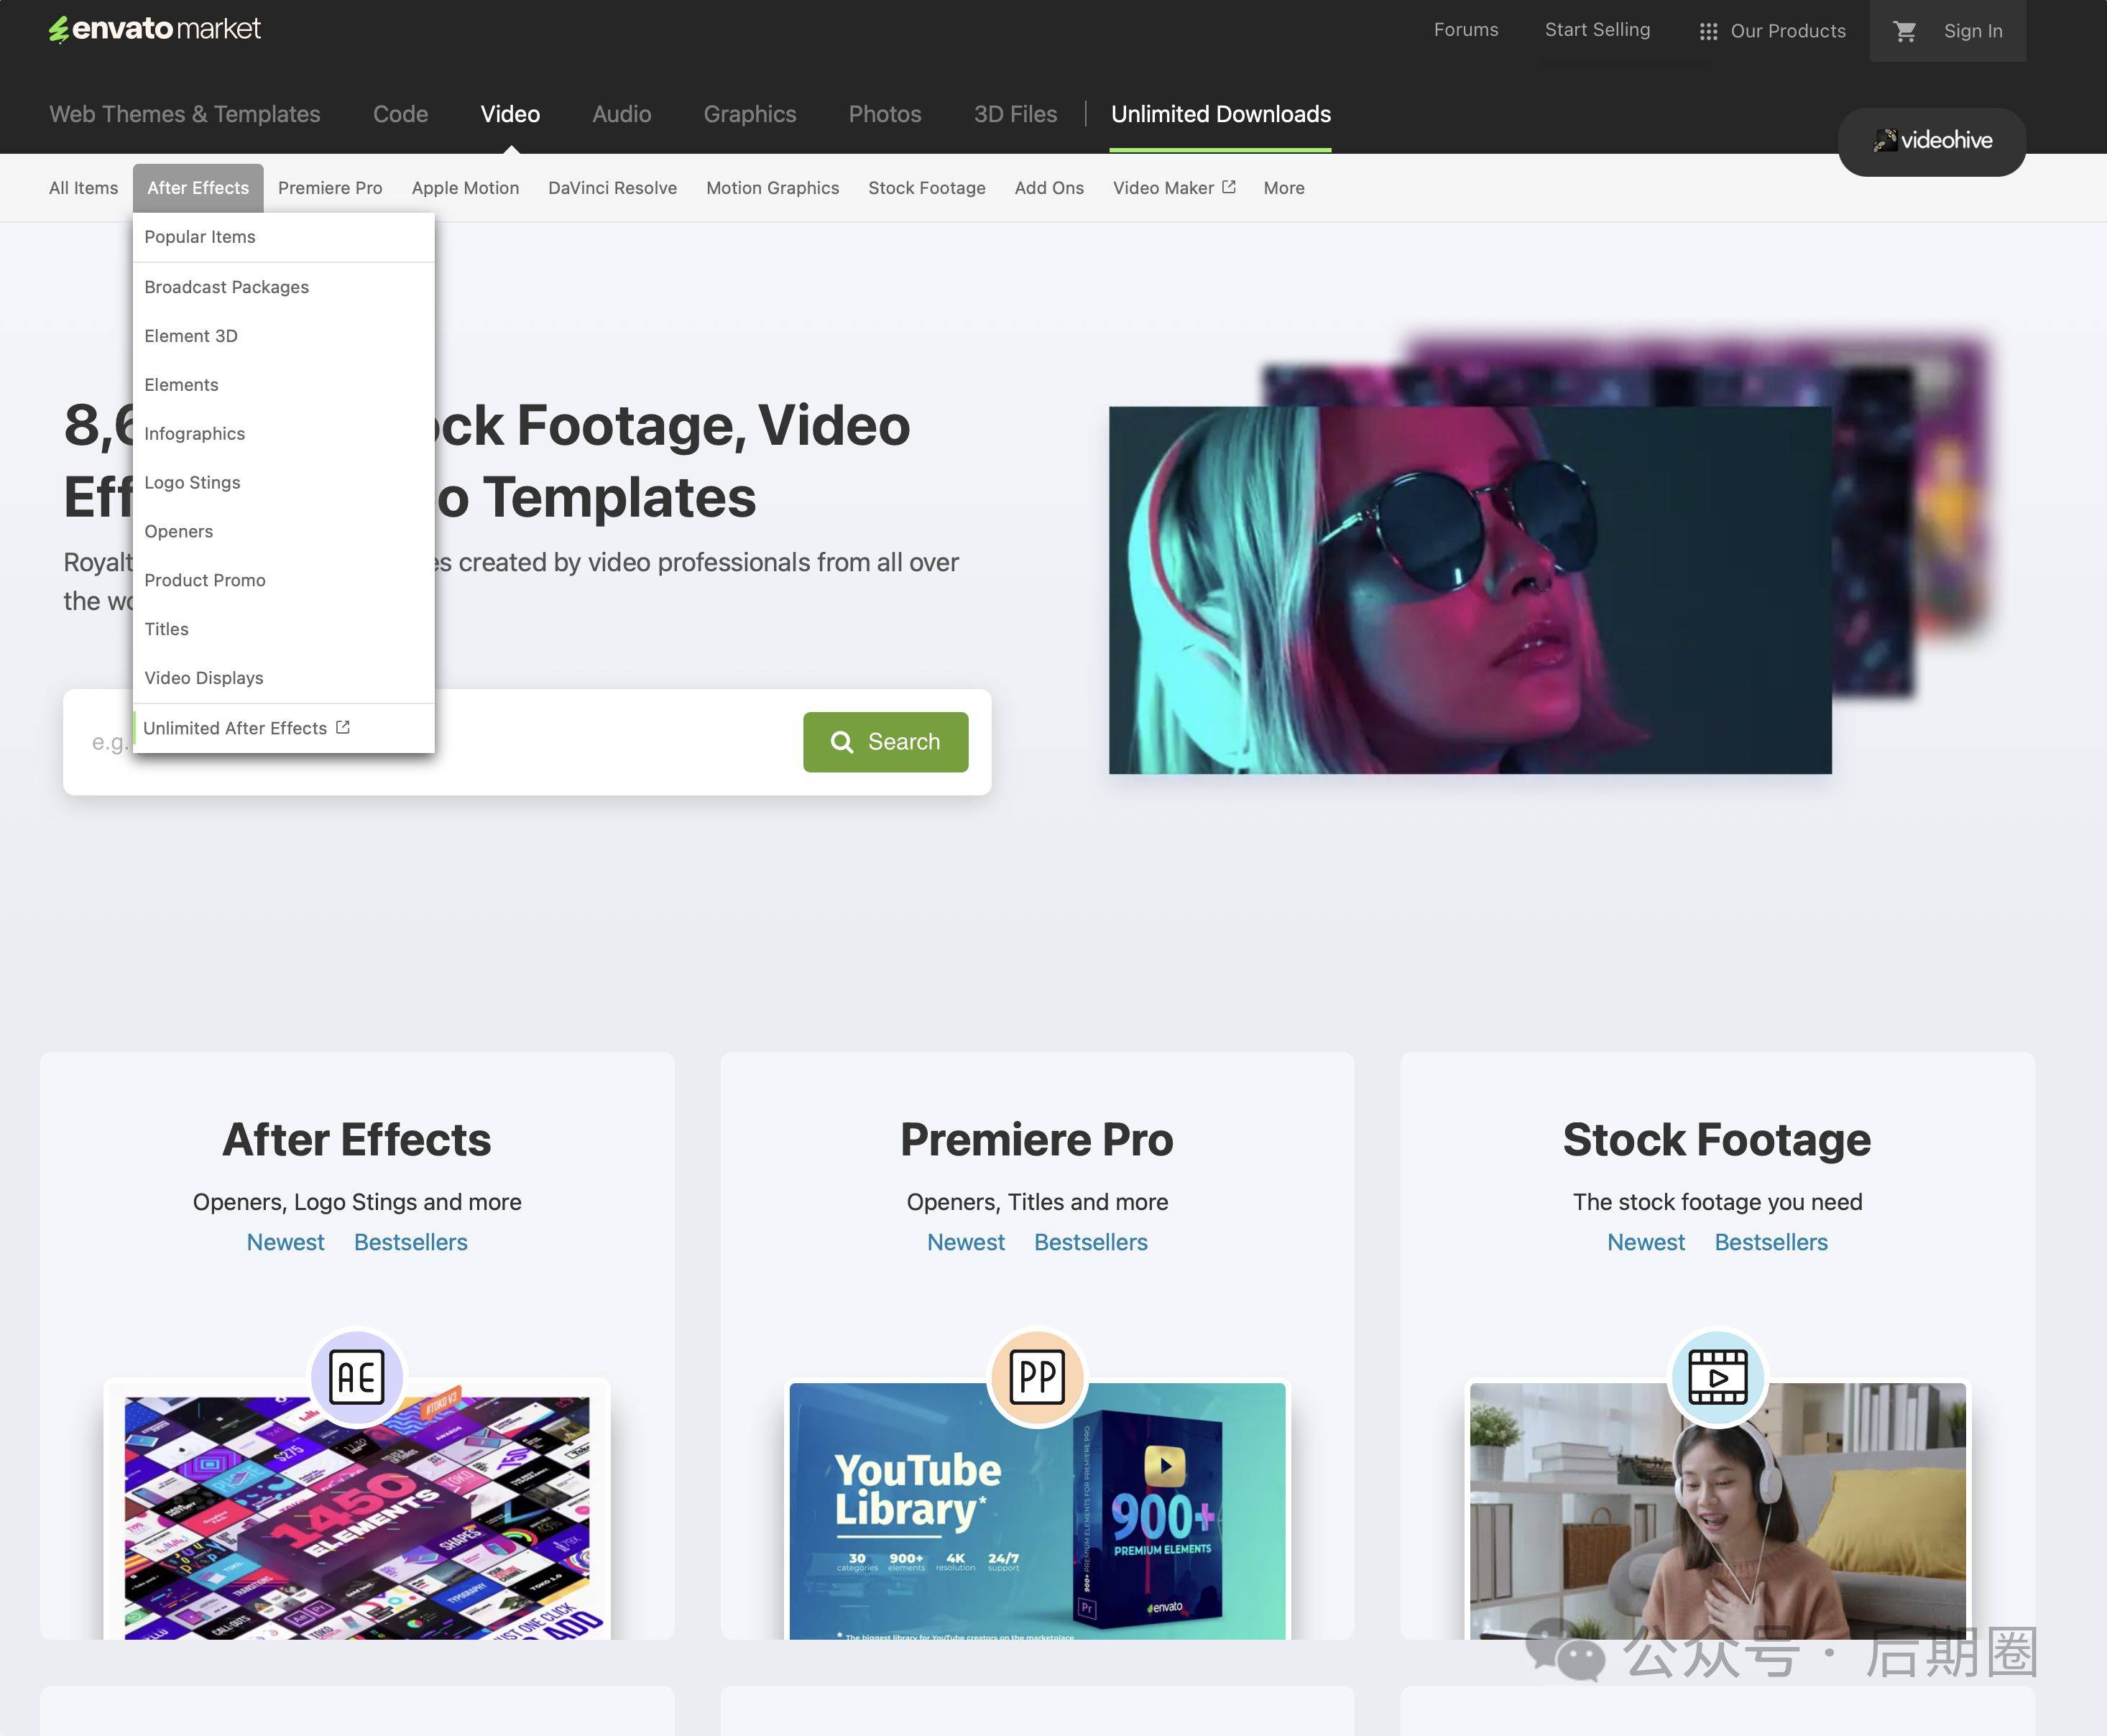Open Newest under Stock Footage card
Screen dimensions: 2107x1736
(x=1645, y=1242)
